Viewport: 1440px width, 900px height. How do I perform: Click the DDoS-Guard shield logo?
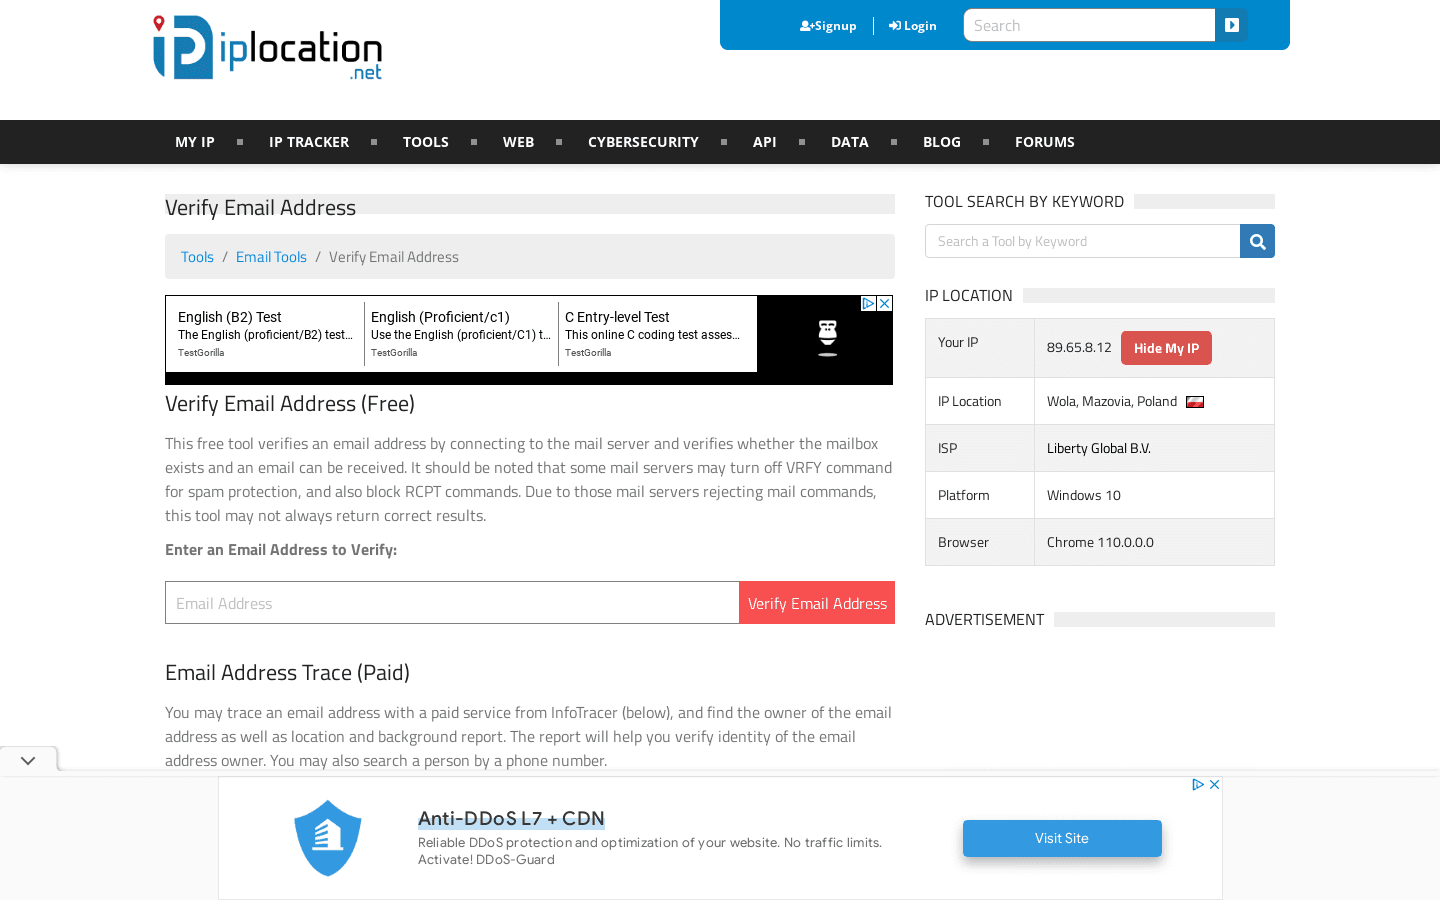(328, 838)
